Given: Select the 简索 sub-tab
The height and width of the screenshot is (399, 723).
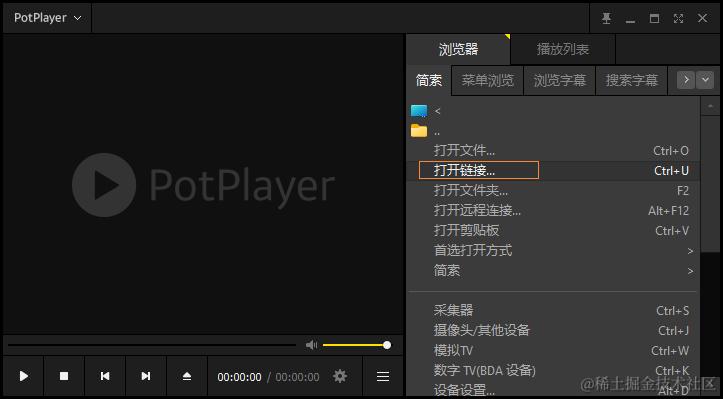Looking at the screenshot, I should point(429,81).
